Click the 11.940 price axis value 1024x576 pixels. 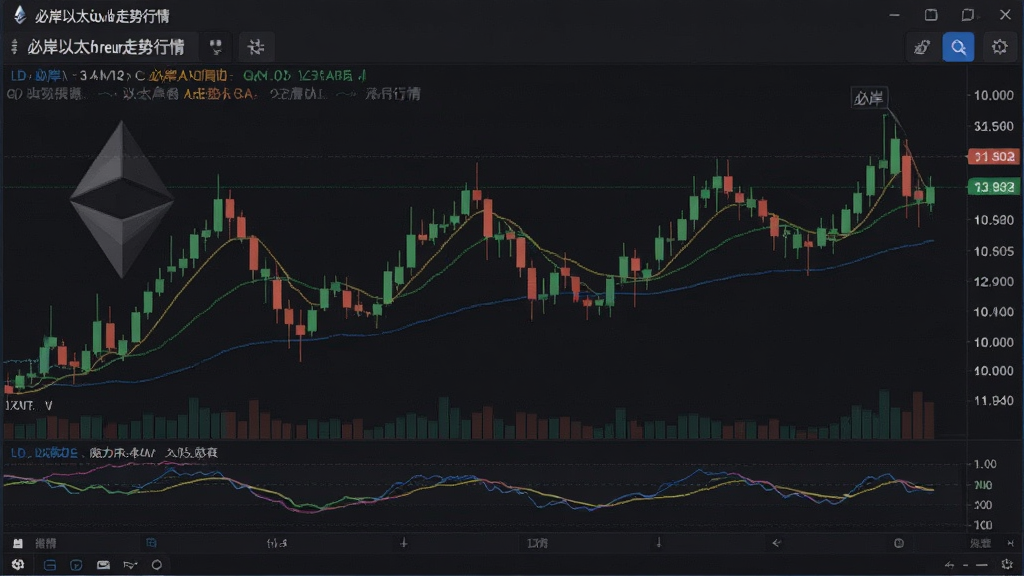[994, 400]
